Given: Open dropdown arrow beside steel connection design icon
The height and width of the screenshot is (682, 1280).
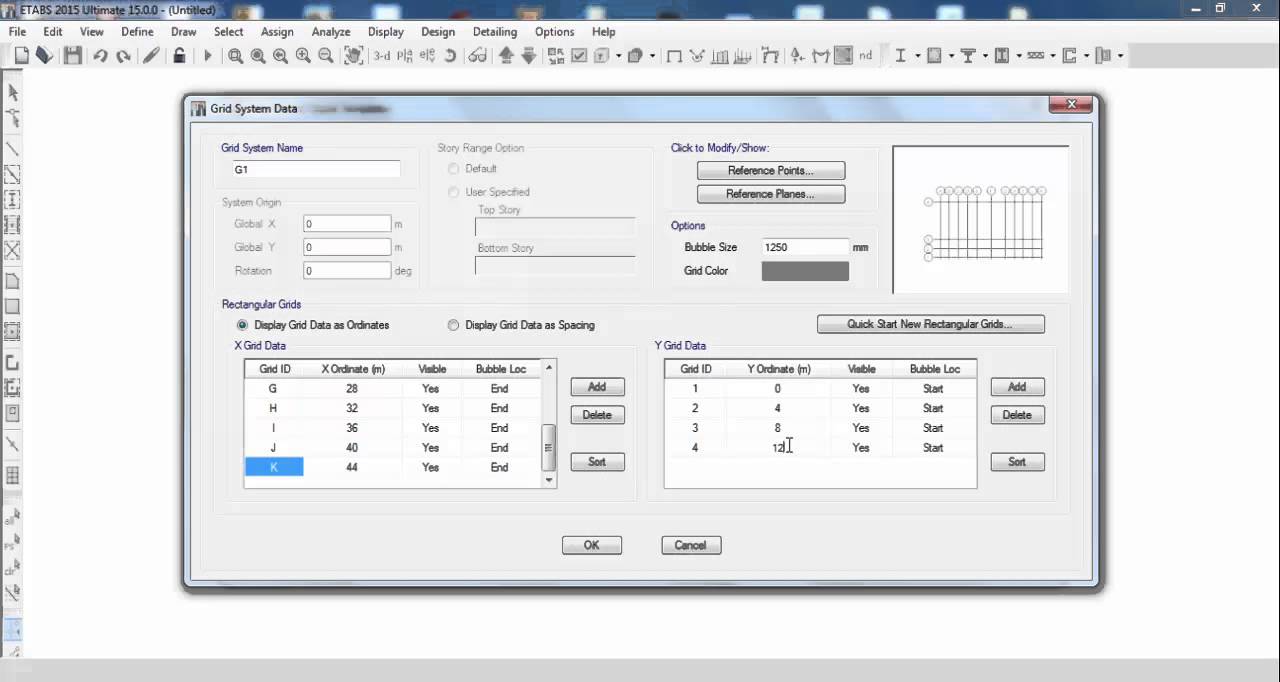Looking at the screenshot, I should pyautogui.click(x=1120, y=56).
